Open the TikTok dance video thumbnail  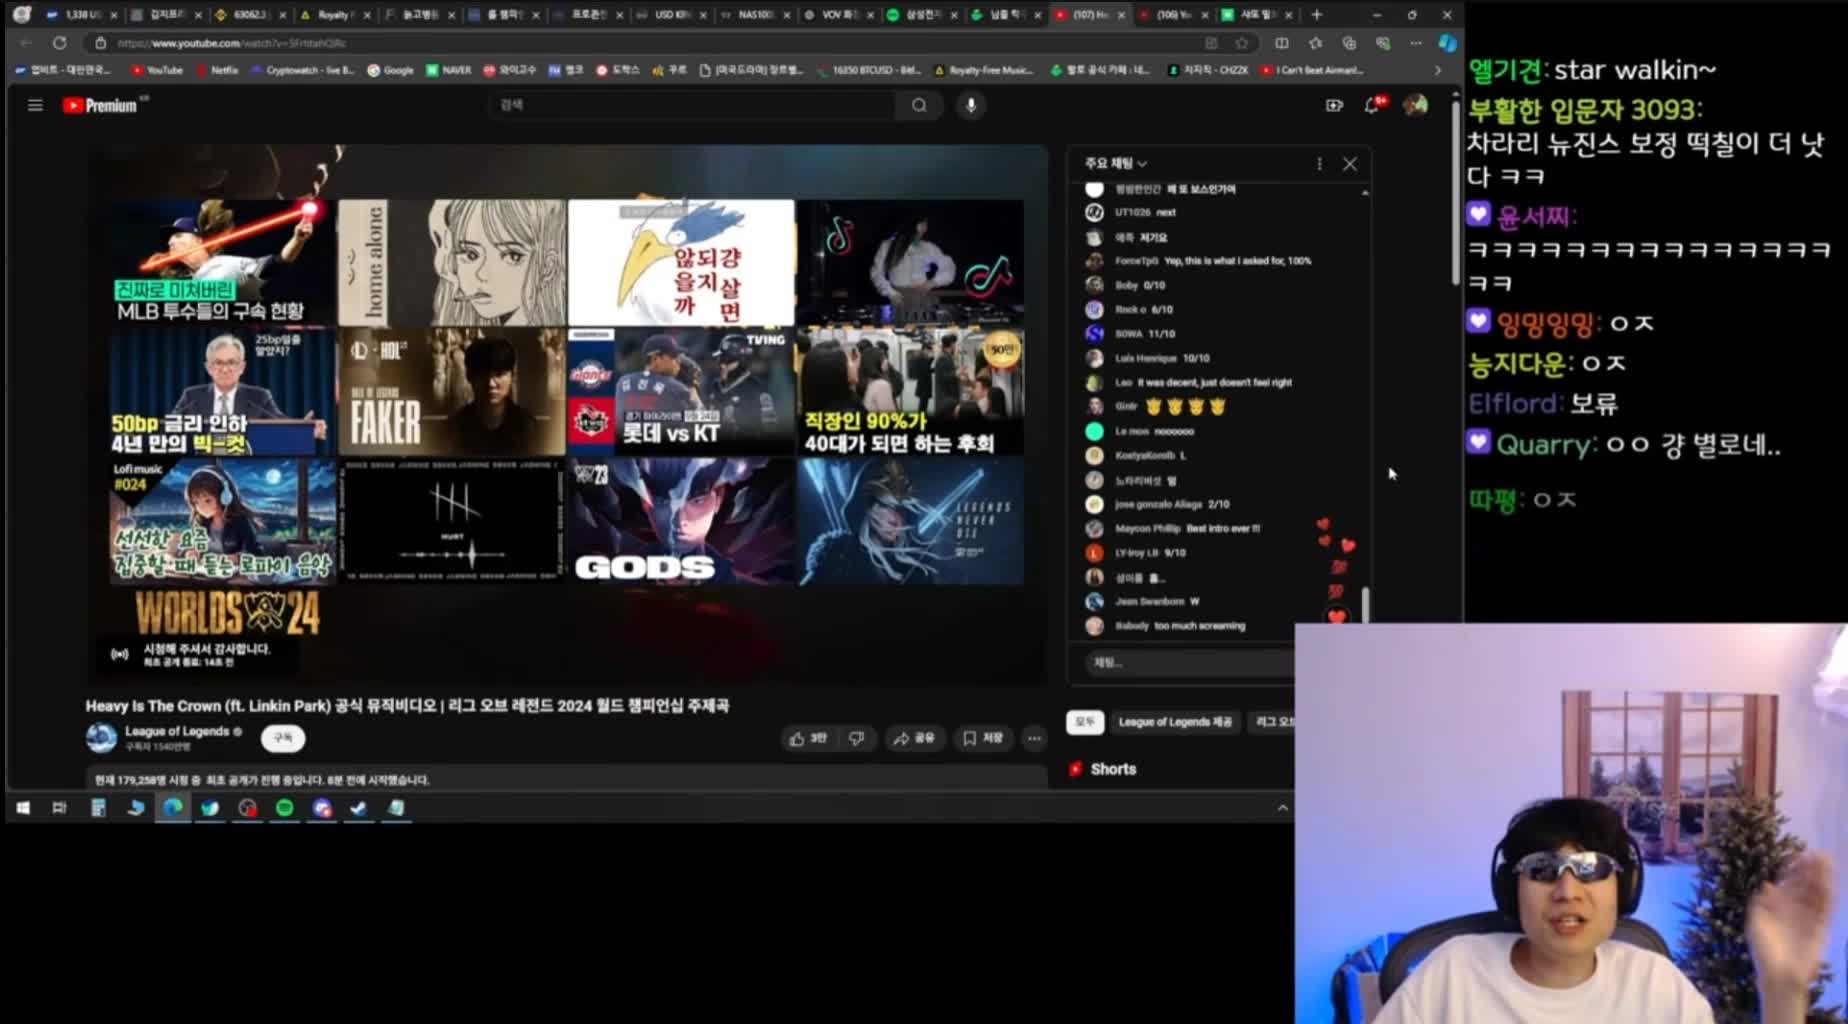910,262
